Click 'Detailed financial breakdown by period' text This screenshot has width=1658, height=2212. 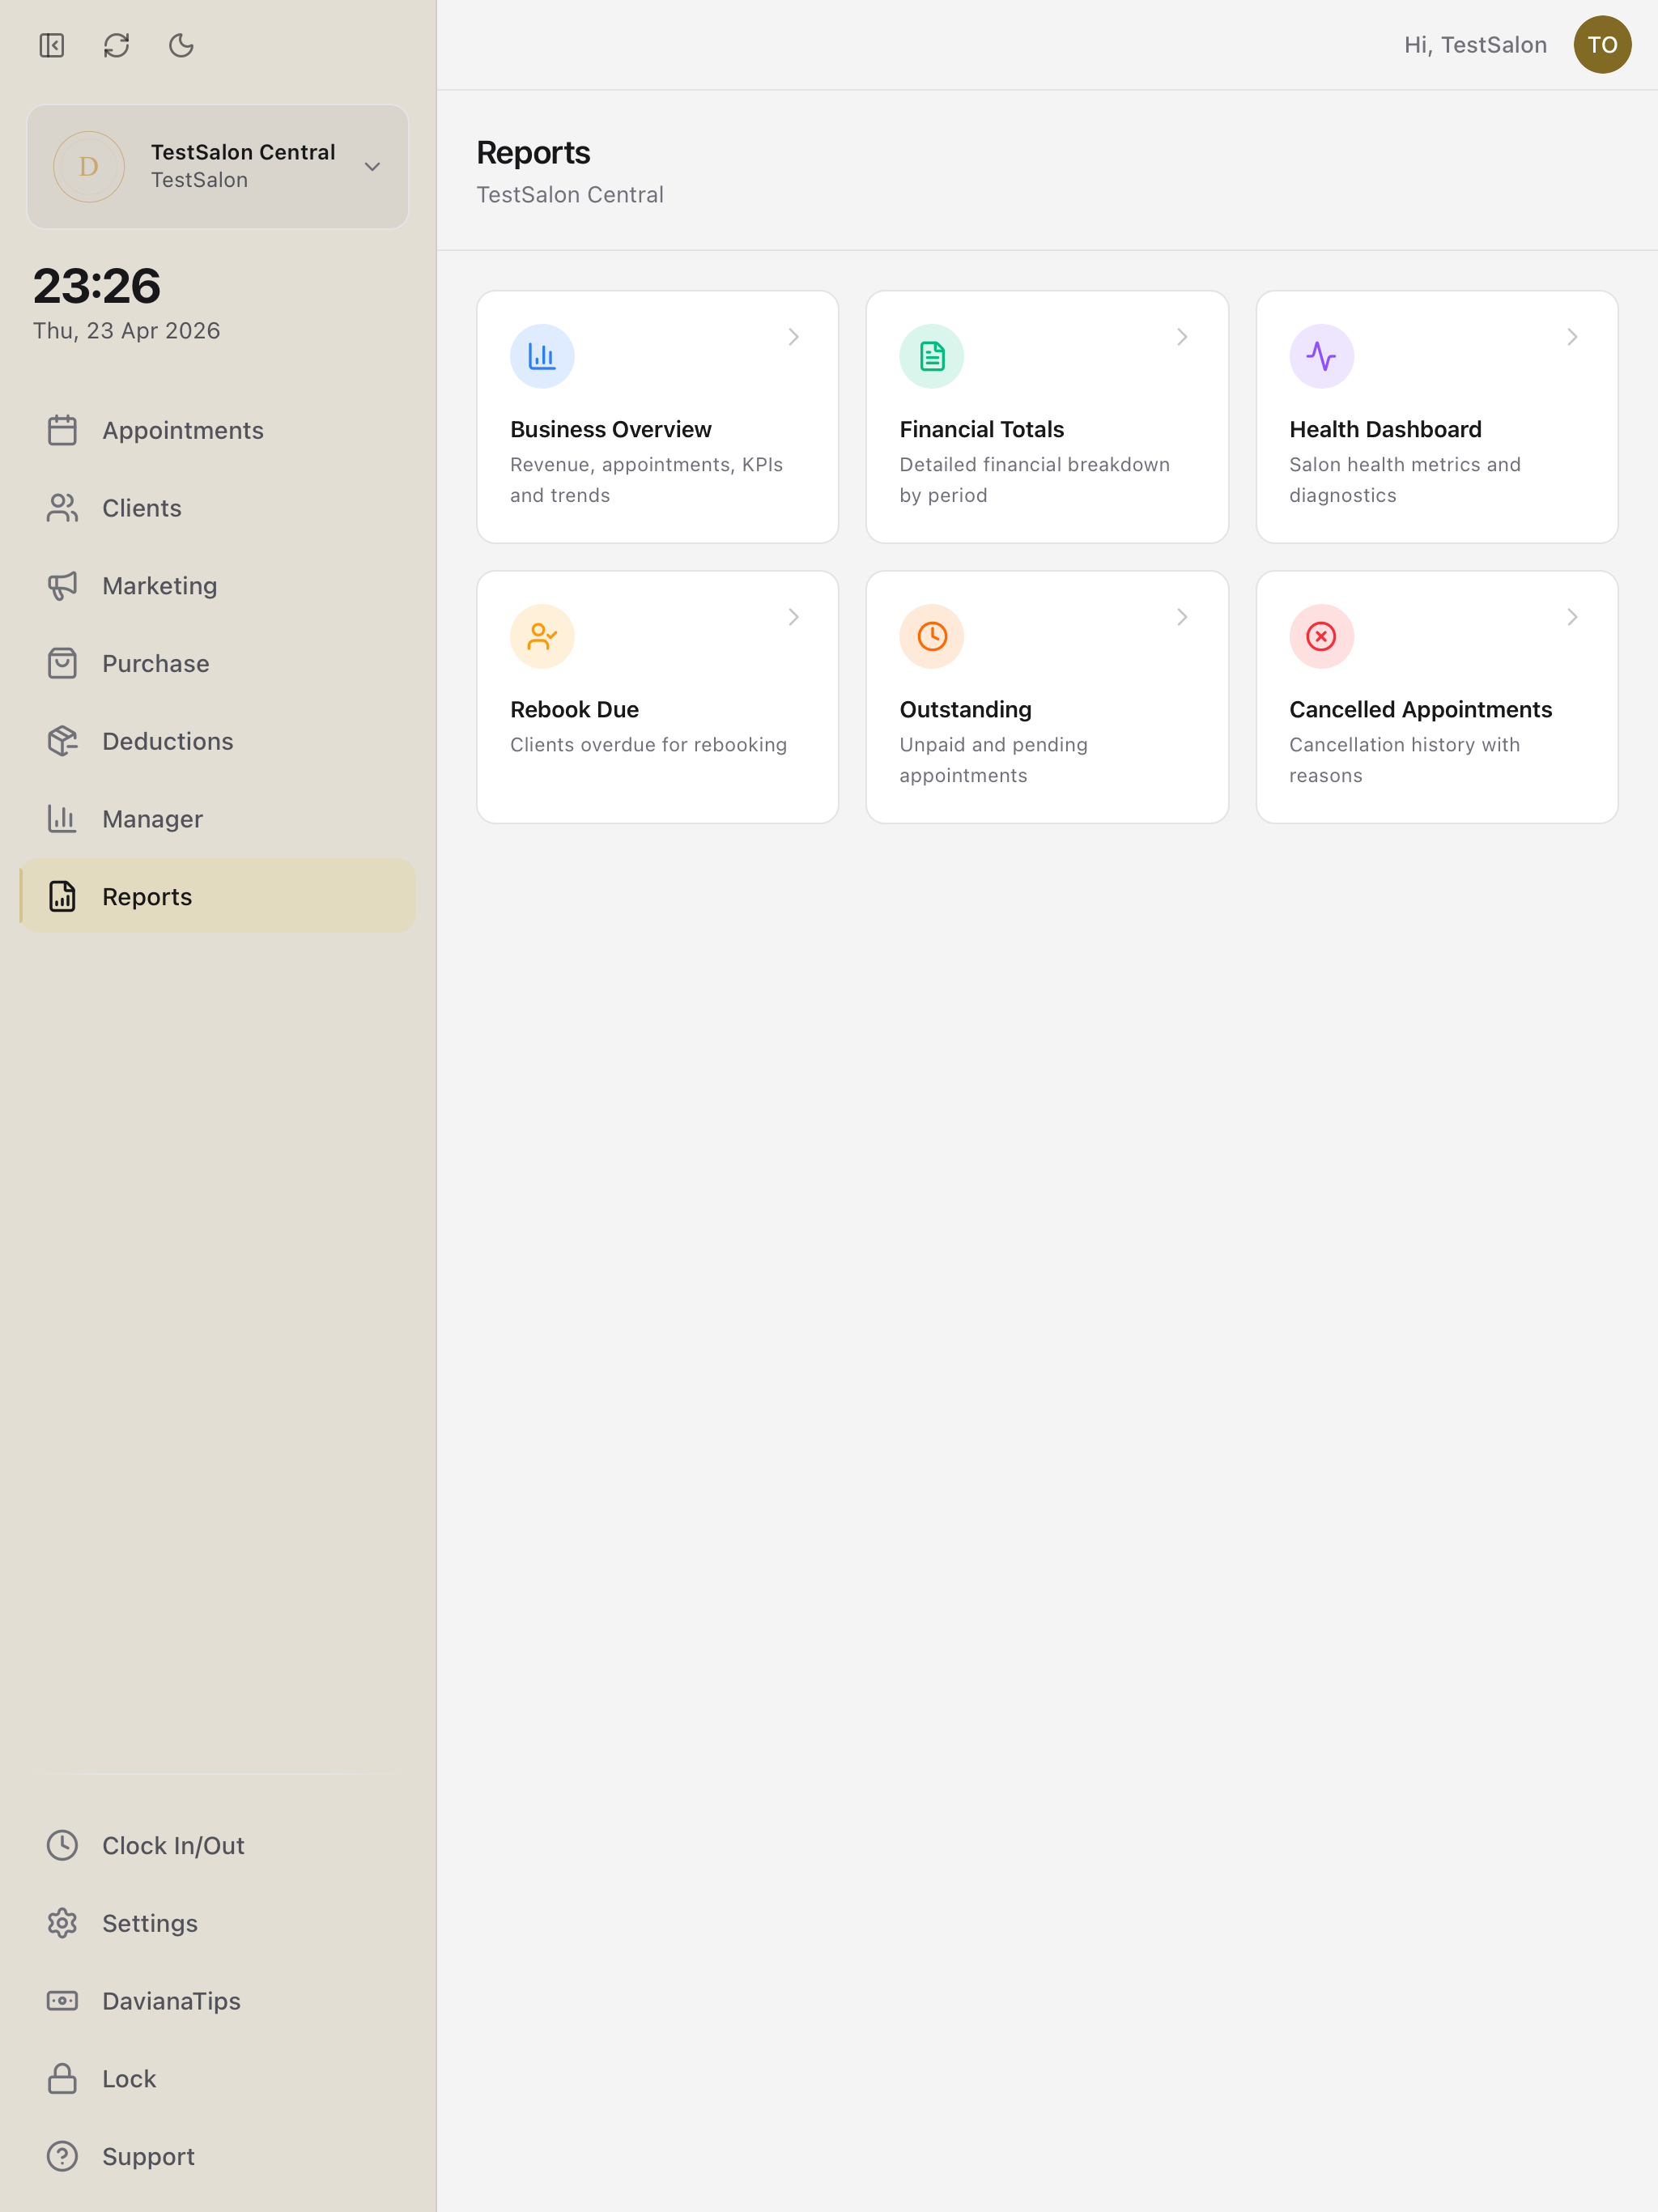pyautogui.click(x=1034, y=480)
